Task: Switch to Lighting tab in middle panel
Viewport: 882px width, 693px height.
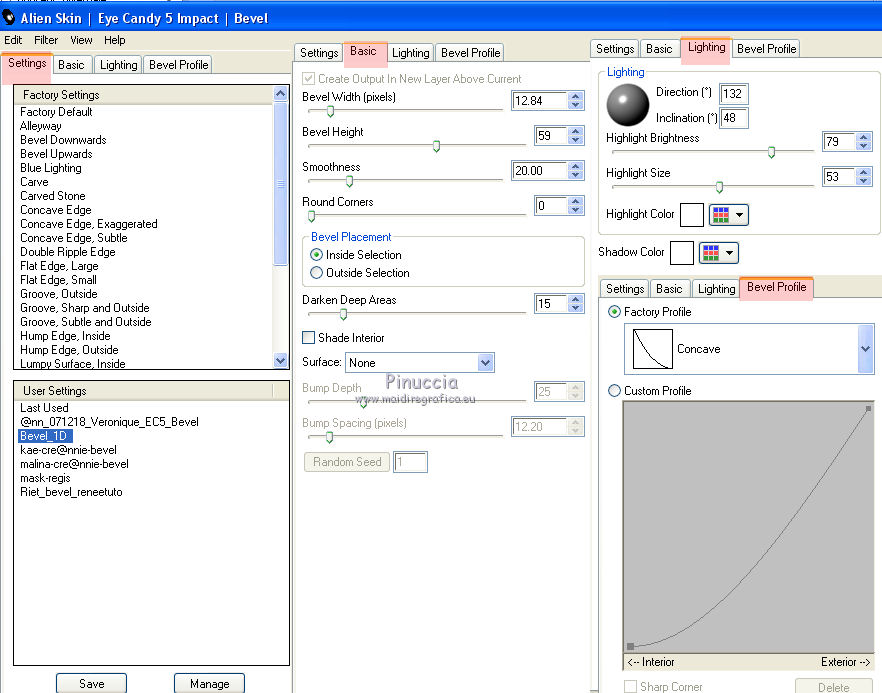Action: pos(411,53)
